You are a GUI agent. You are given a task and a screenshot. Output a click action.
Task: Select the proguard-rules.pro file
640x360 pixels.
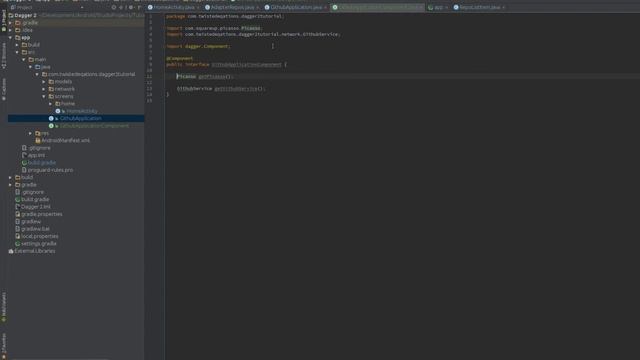point(50,170)
